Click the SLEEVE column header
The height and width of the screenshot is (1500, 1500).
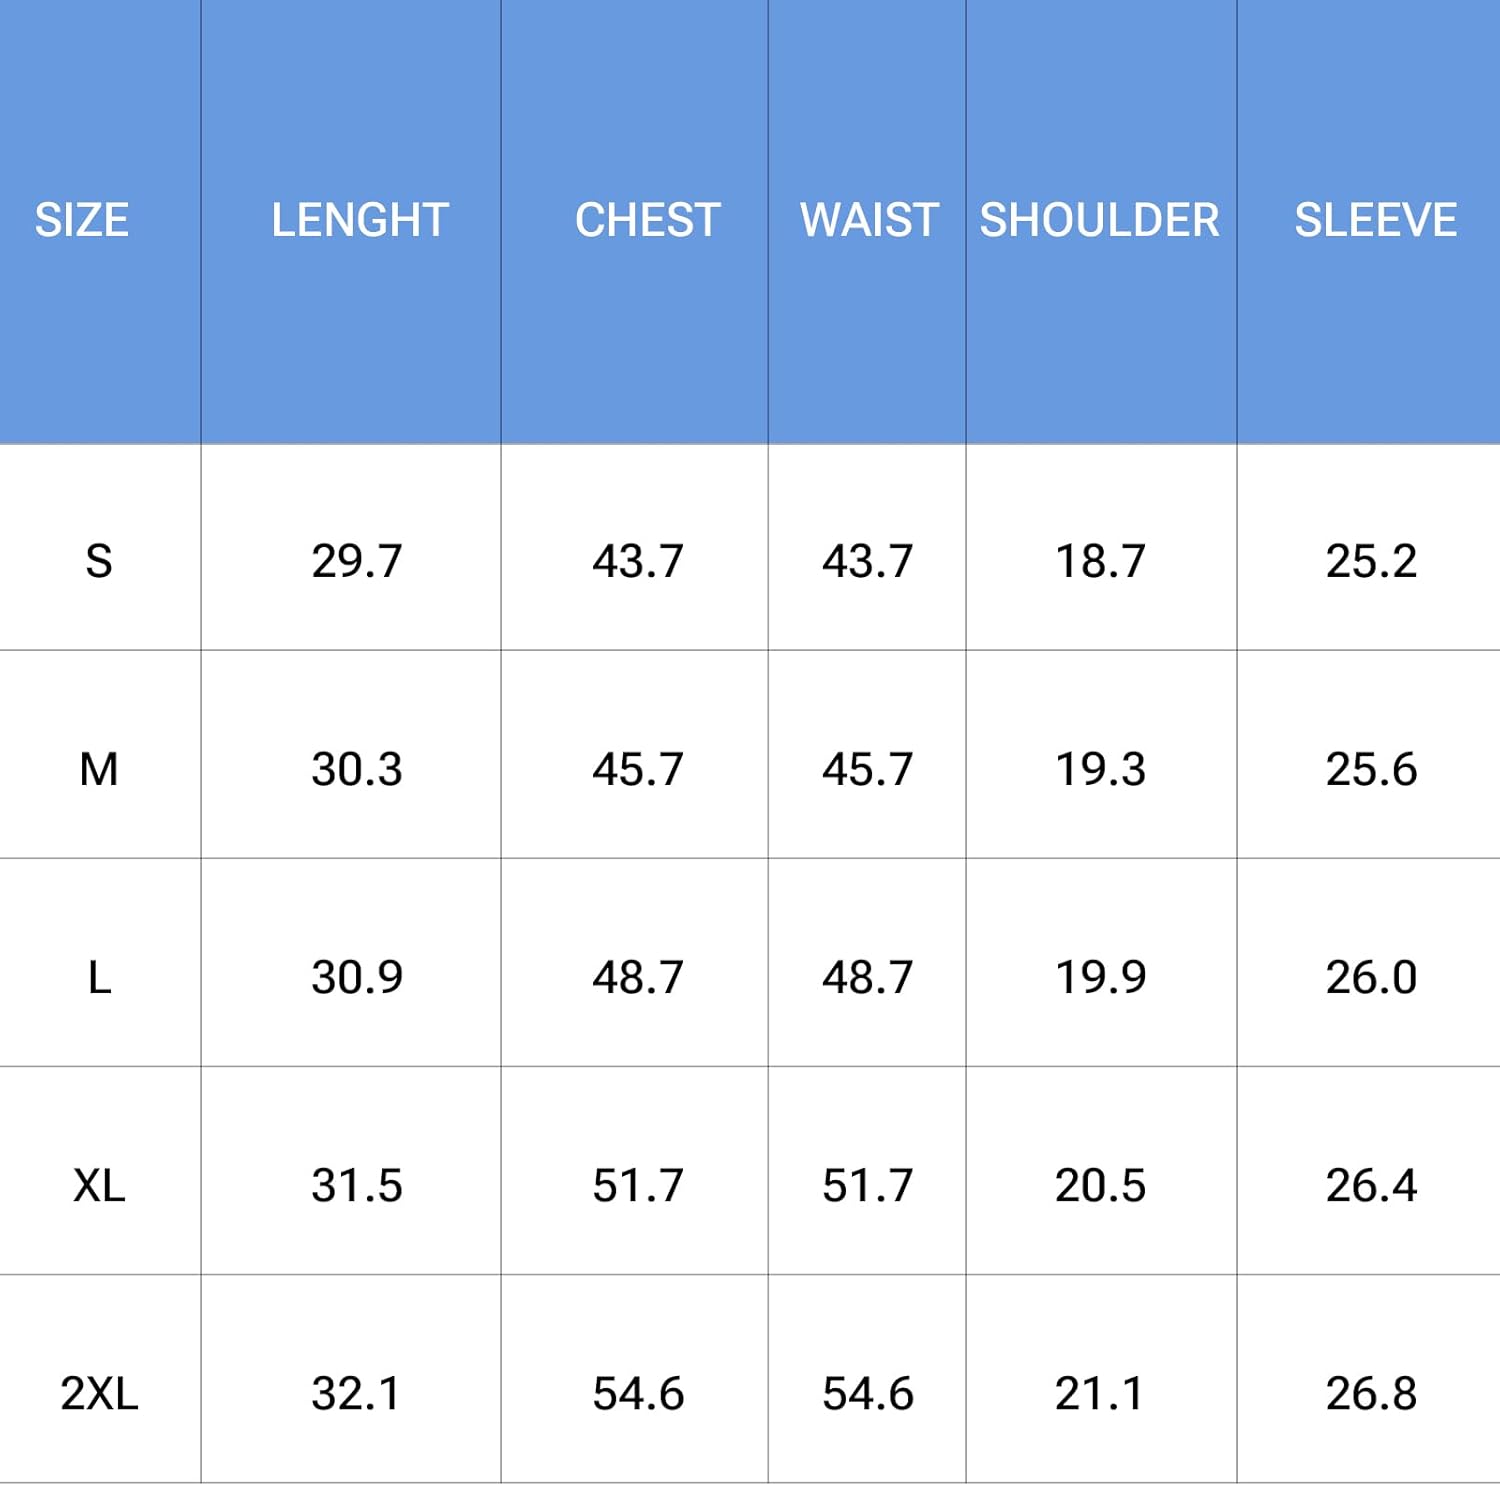tap(1375, 220)
